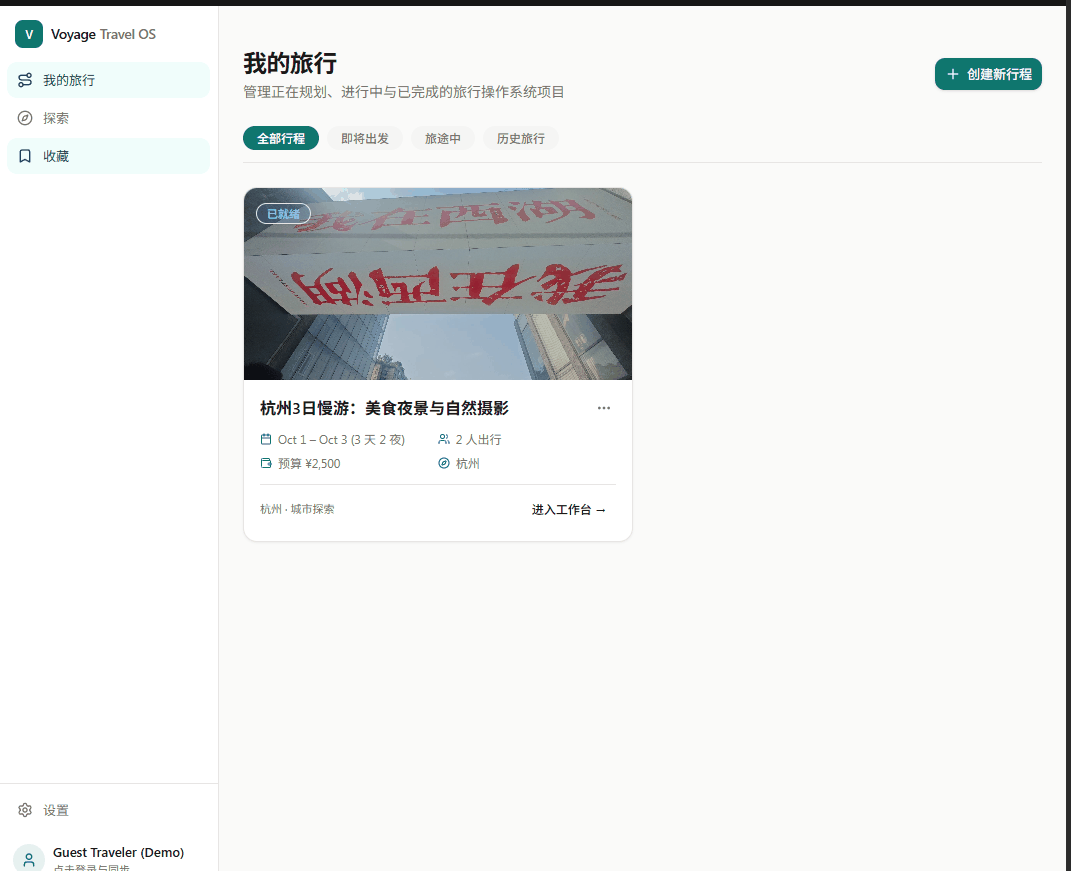Click the 已就绪 status badge
This screenshot has height=871, width=1071.
click(283, 214)
